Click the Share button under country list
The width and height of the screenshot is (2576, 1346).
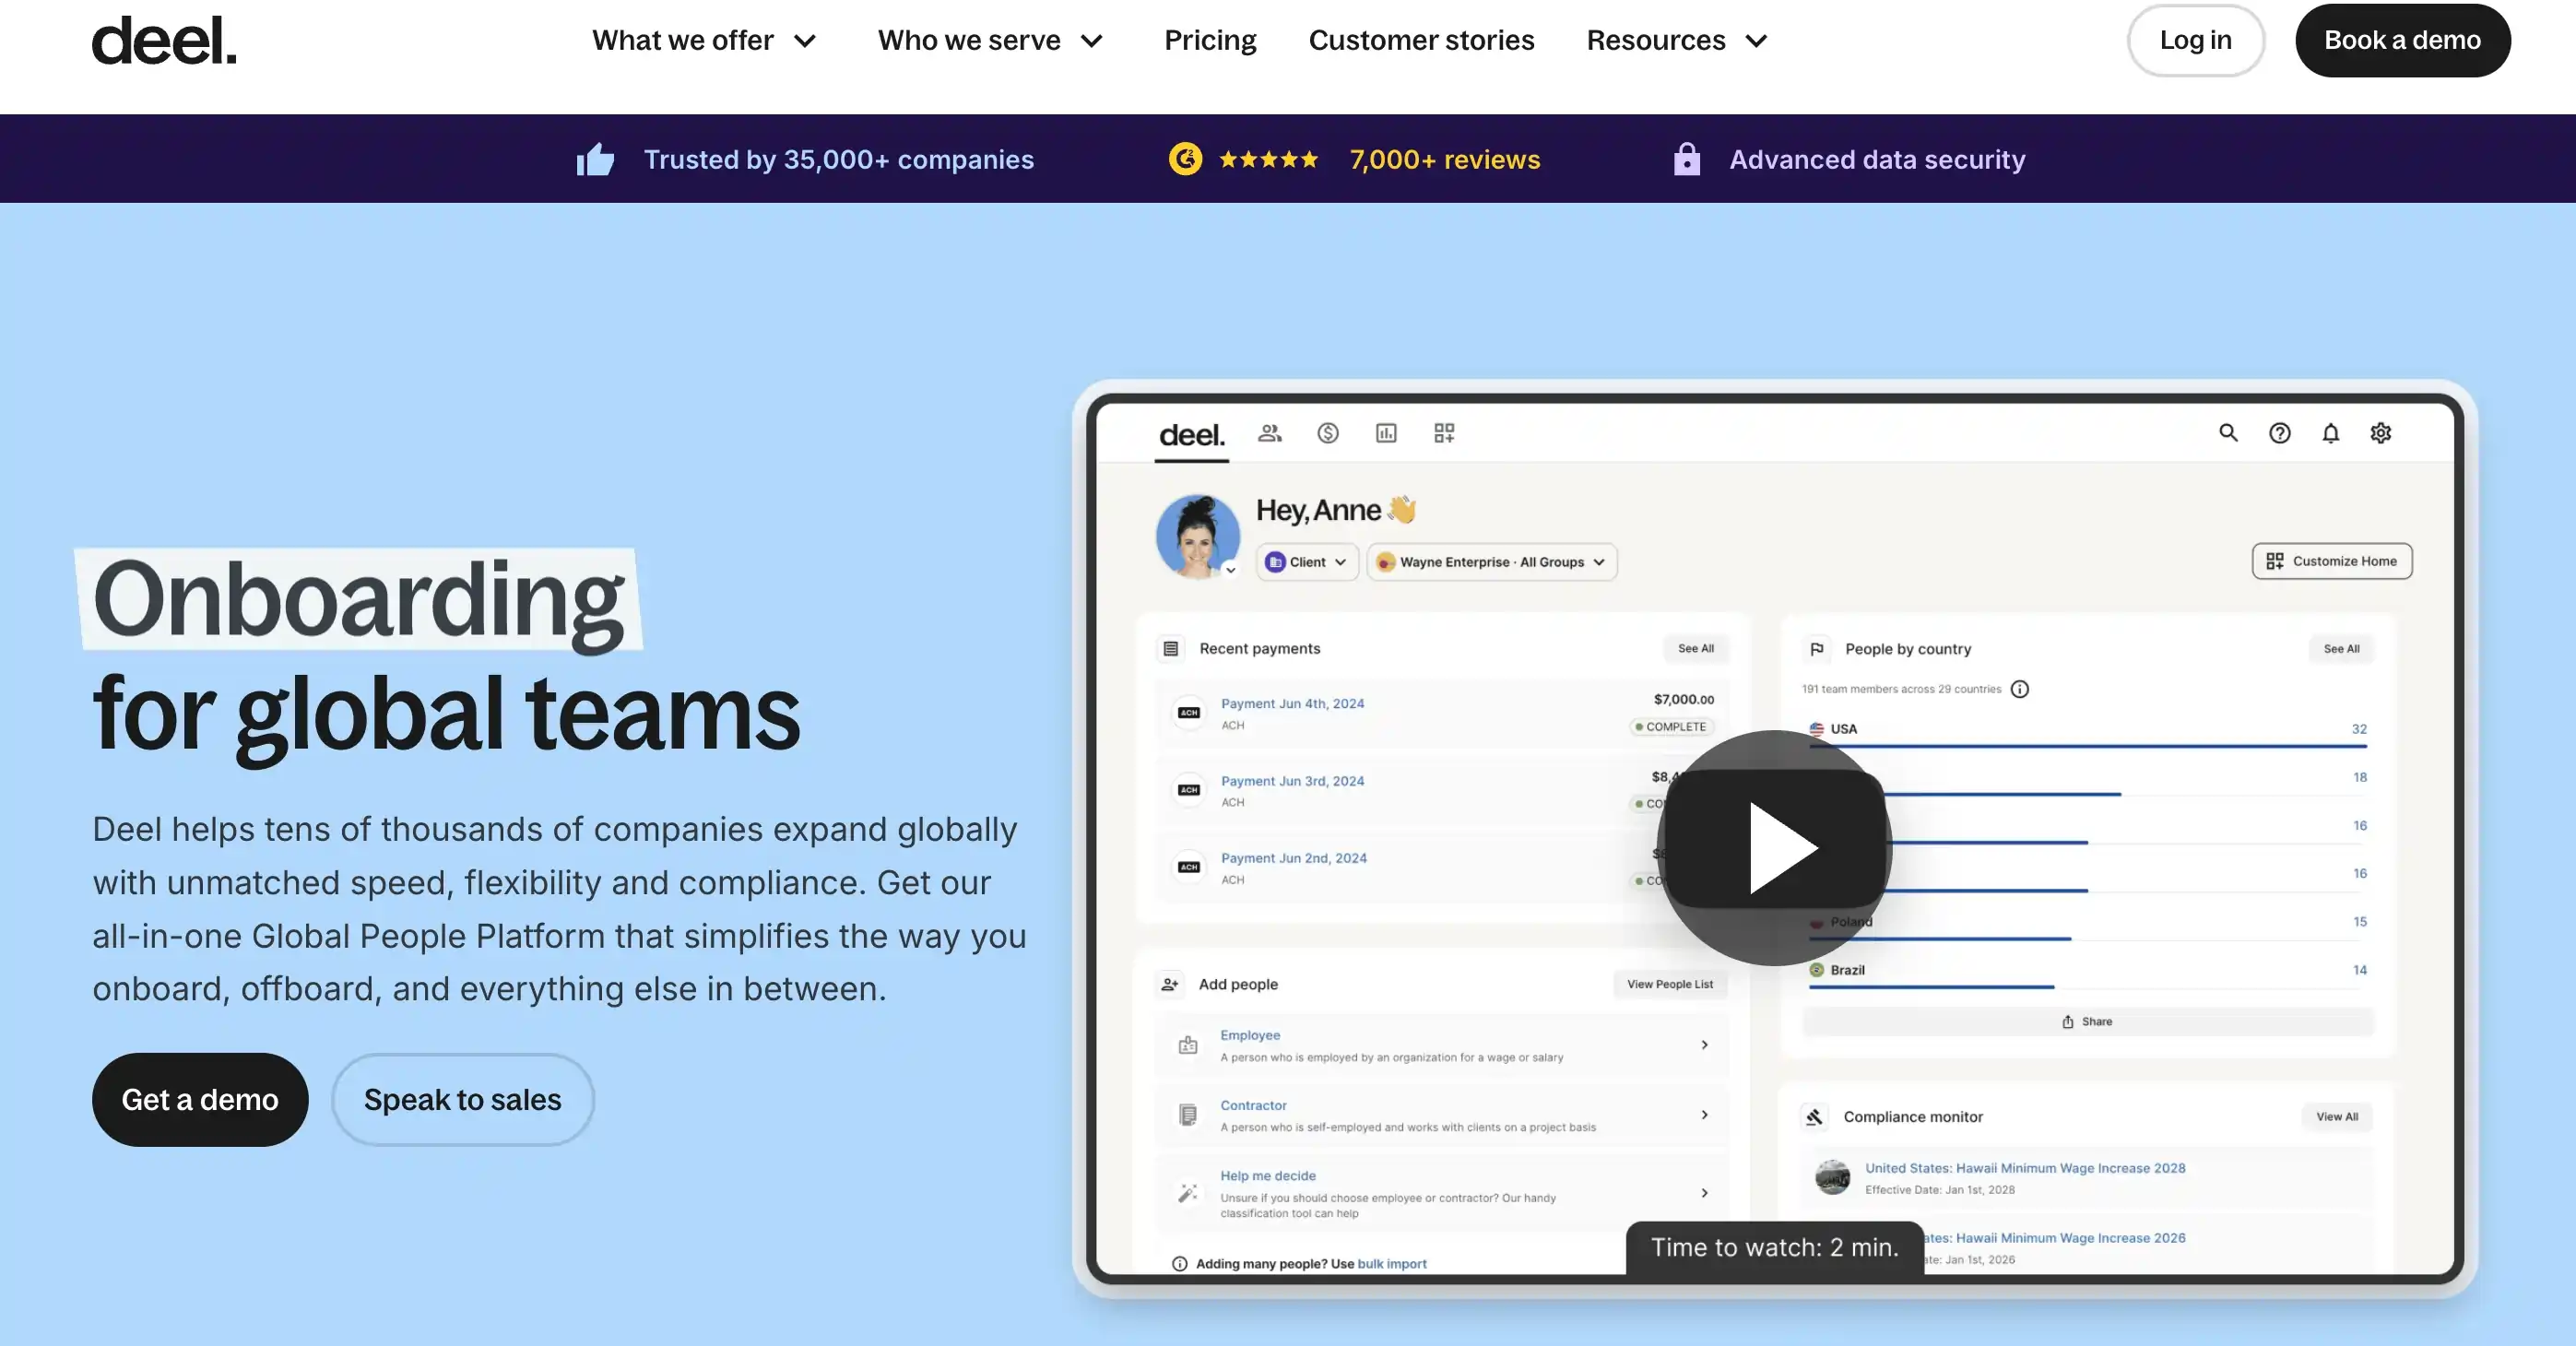pyautogui.click(x=2088, y=1022)
